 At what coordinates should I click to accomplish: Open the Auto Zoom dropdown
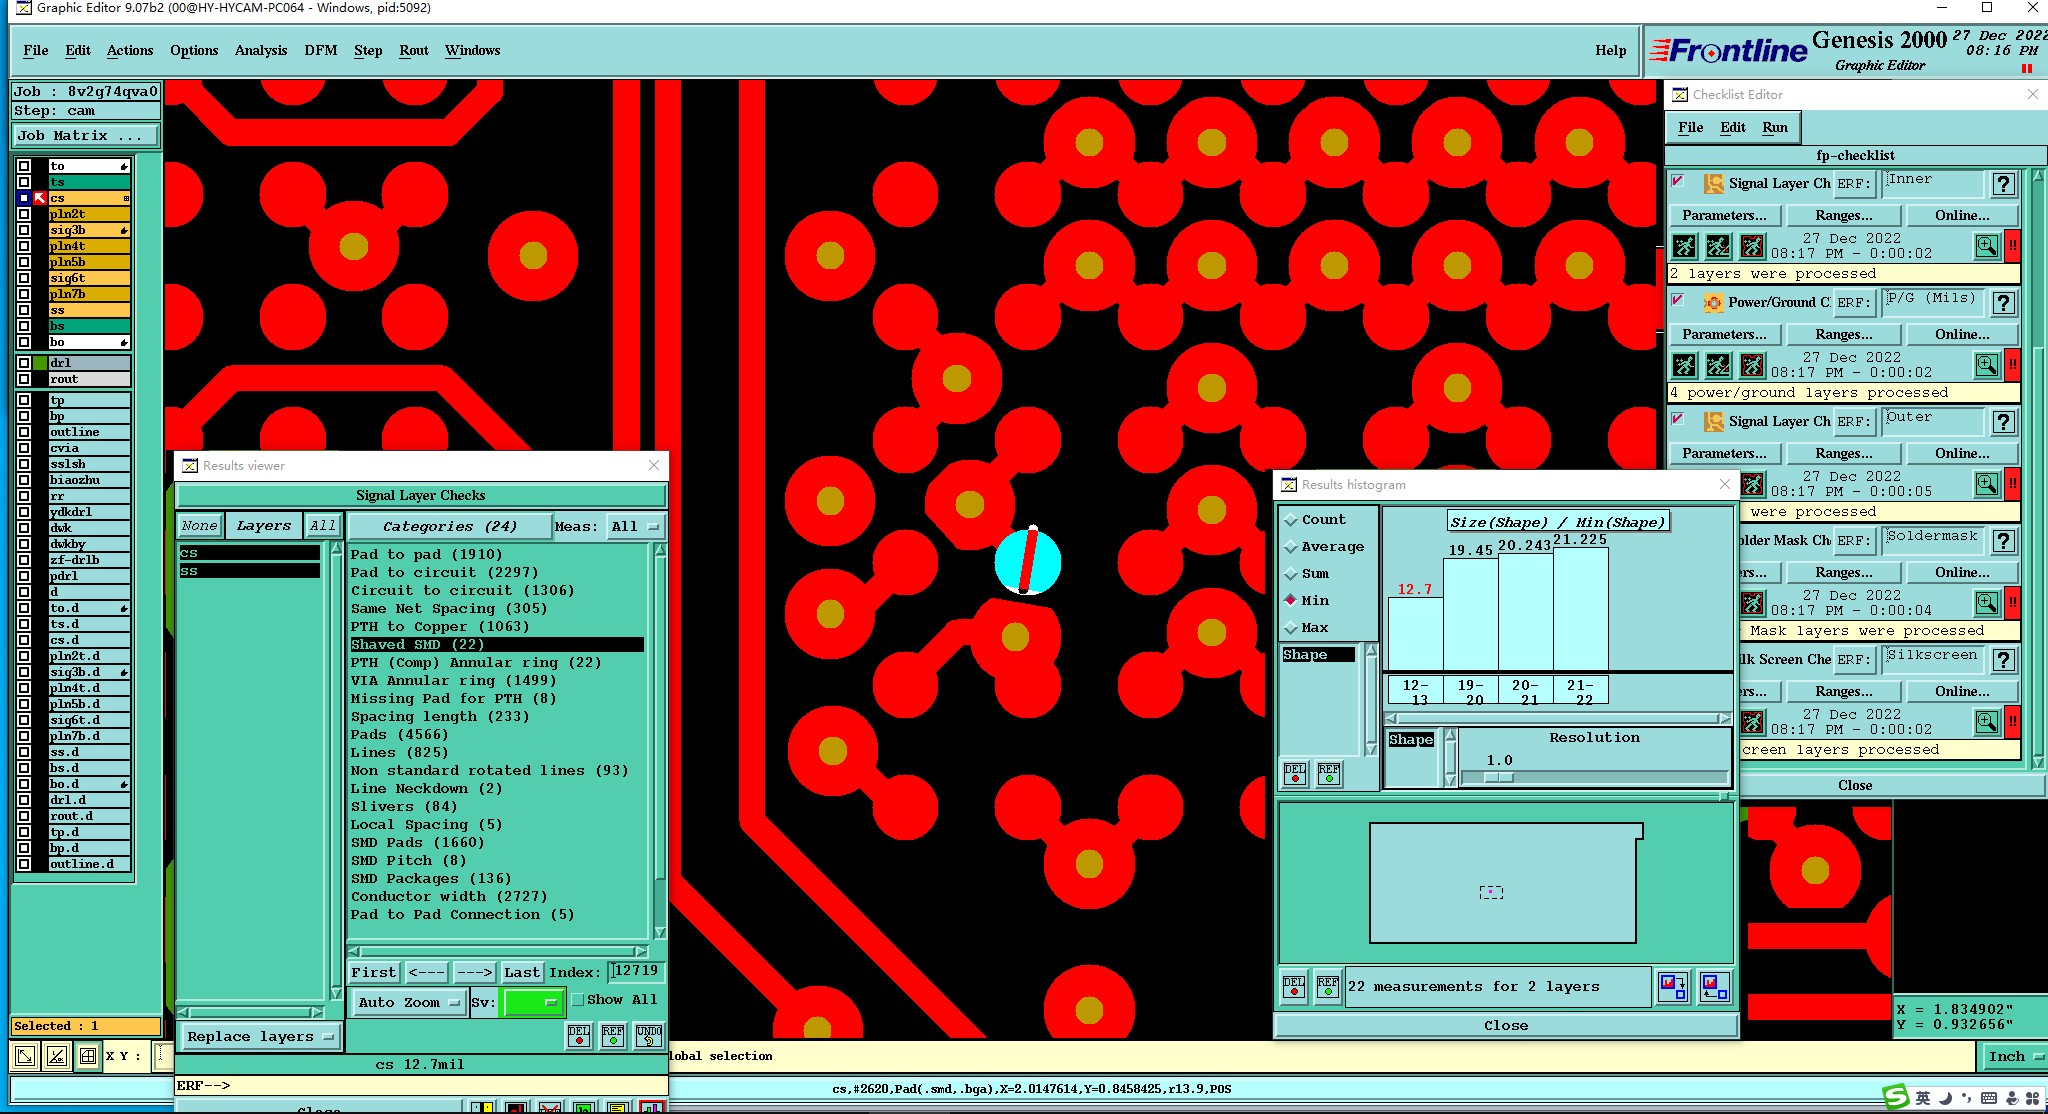(410, 1002)
